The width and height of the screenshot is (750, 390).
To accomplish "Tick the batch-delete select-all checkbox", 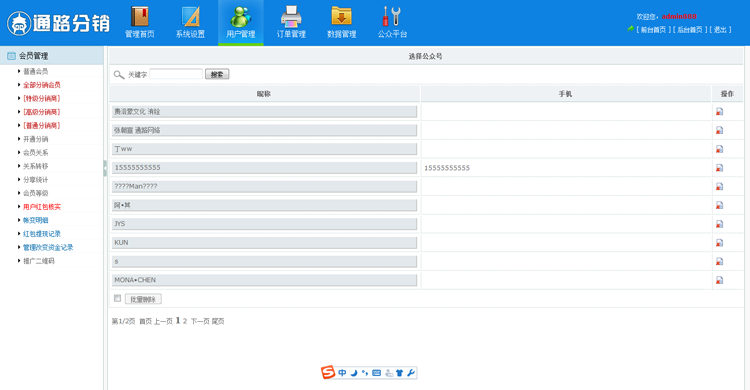I will tap(117, 298).
